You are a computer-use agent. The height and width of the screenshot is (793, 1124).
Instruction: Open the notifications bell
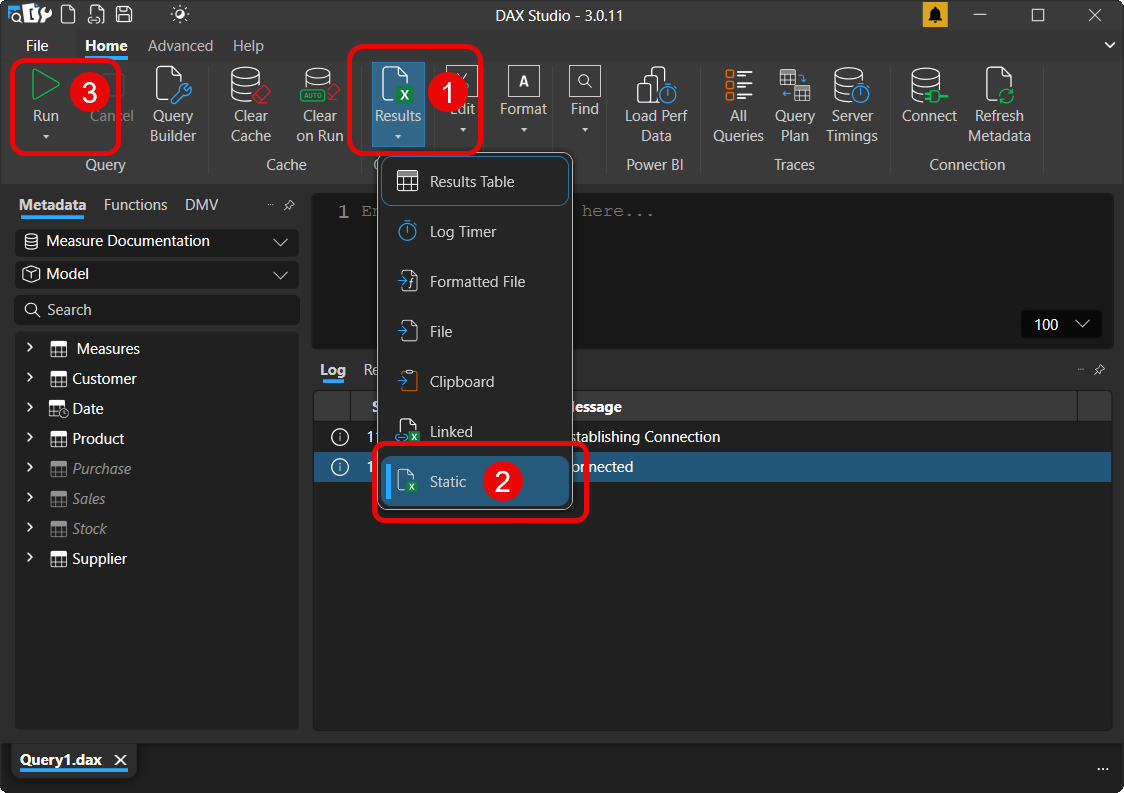(935, 14)
